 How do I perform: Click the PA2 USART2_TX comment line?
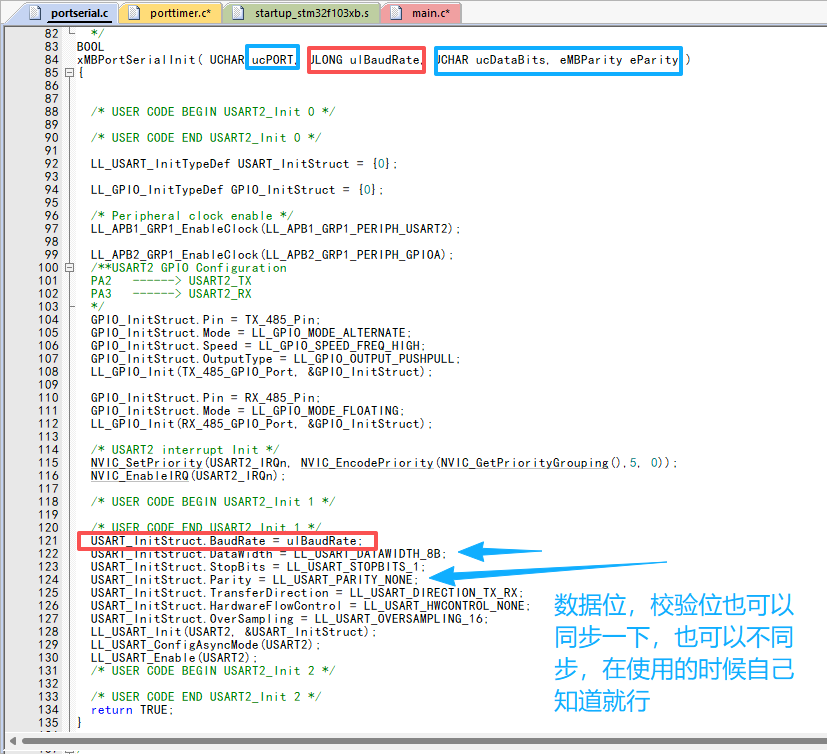tap(171, 281)
